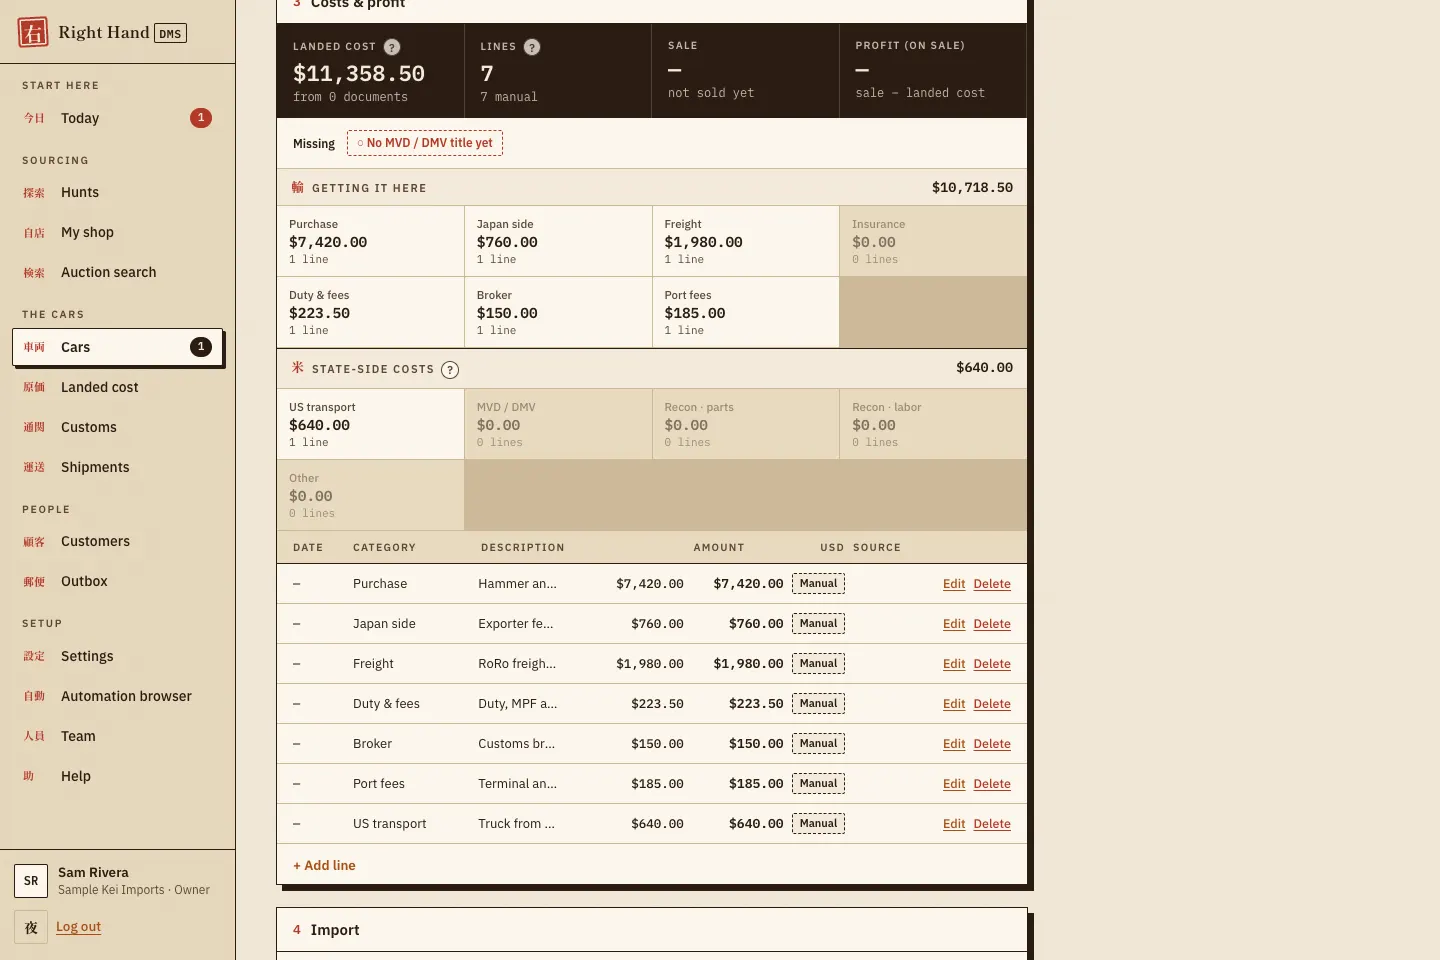The height and width of the screenshot is (960, 1440).
Task: Open the Lines help question mark icon
Action: tap(532, 47)
